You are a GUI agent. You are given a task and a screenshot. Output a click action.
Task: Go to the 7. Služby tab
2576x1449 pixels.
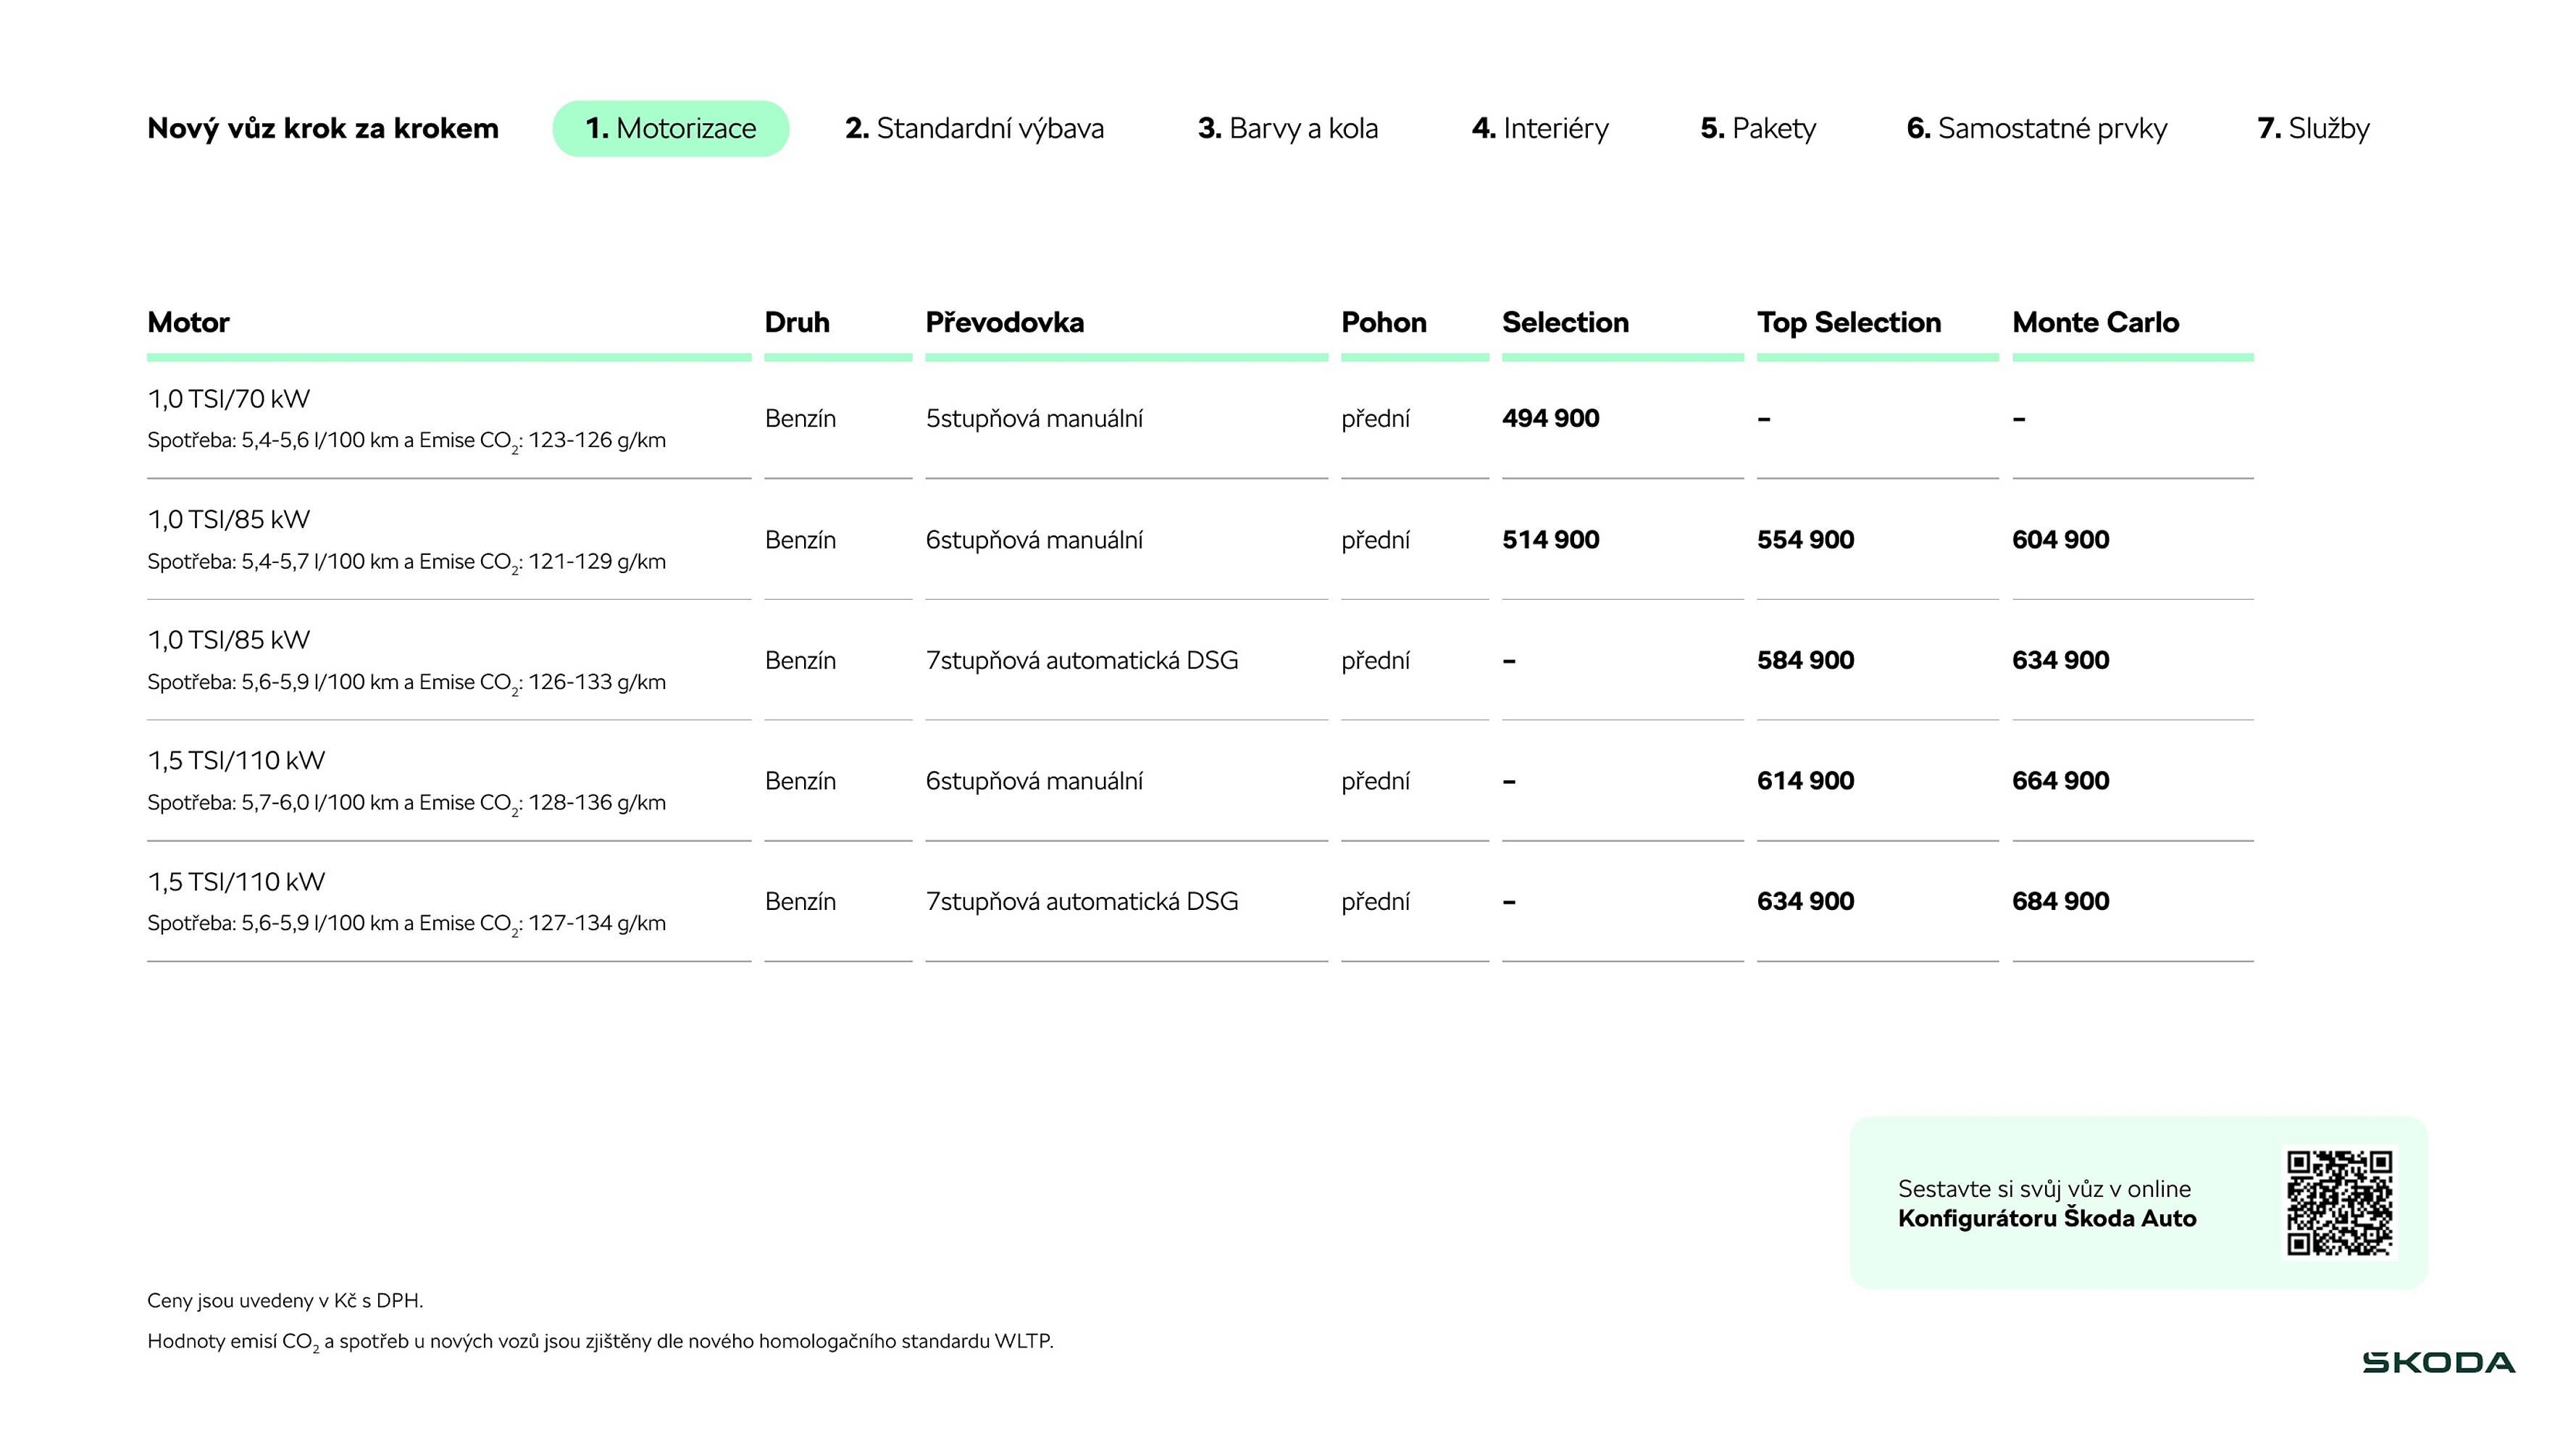tap(2313, 128)
